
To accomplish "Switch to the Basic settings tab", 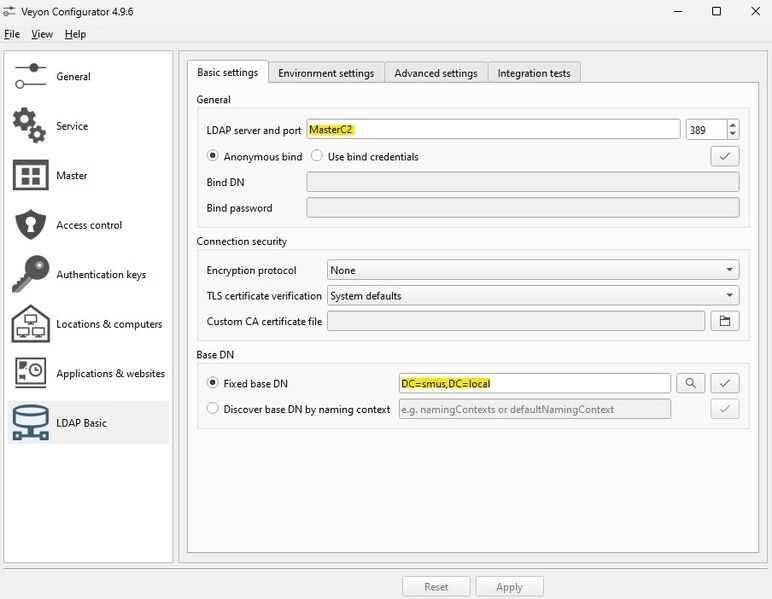I will 227,72.
